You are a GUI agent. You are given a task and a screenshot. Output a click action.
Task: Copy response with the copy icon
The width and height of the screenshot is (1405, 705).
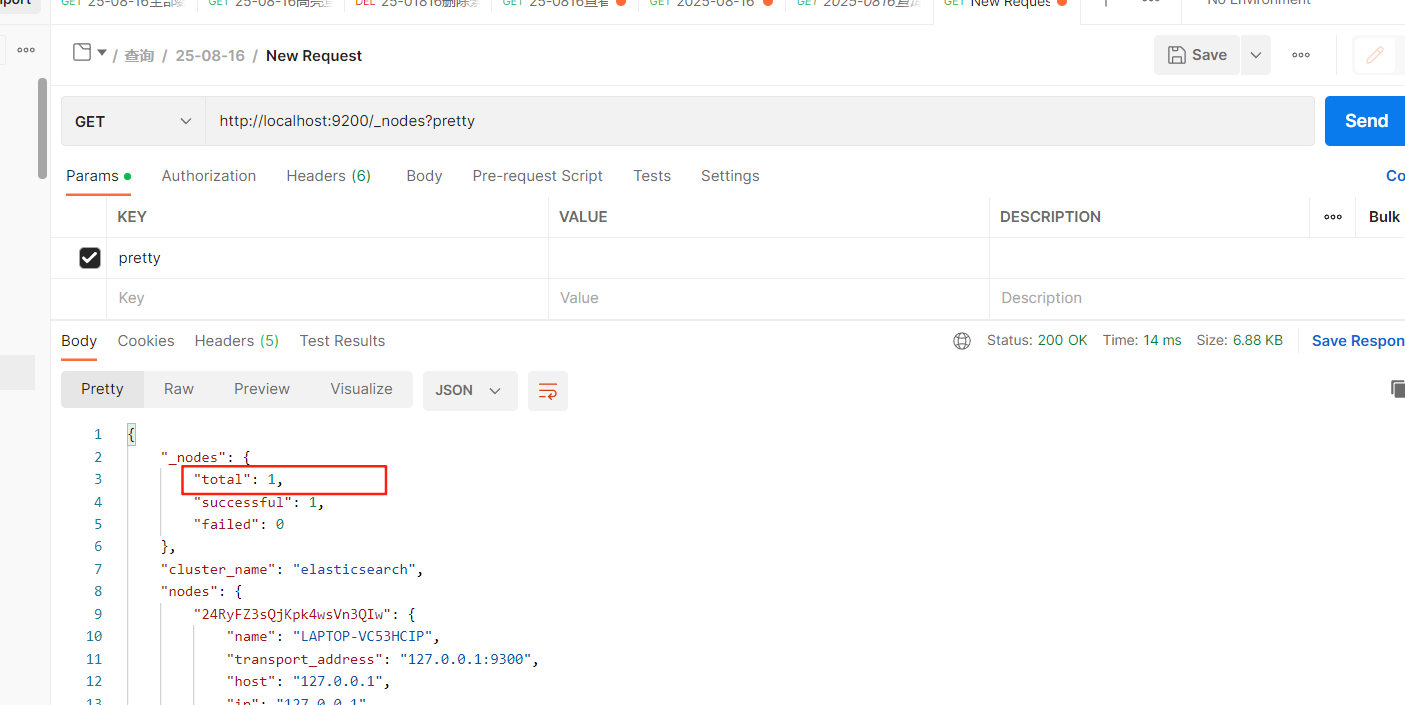(x=1397, y=389)
